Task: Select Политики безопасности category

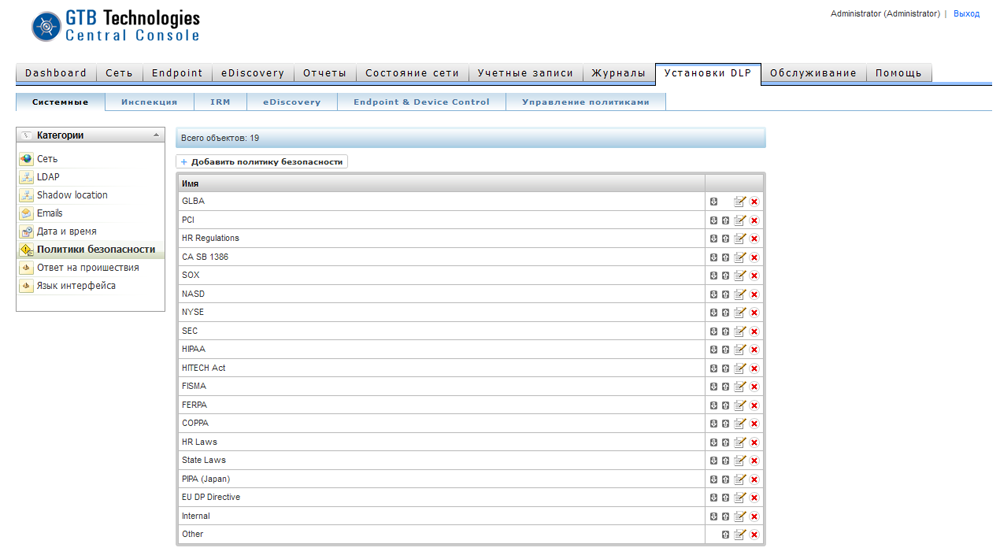Action: pyautogui.click(x=96, y=249)
